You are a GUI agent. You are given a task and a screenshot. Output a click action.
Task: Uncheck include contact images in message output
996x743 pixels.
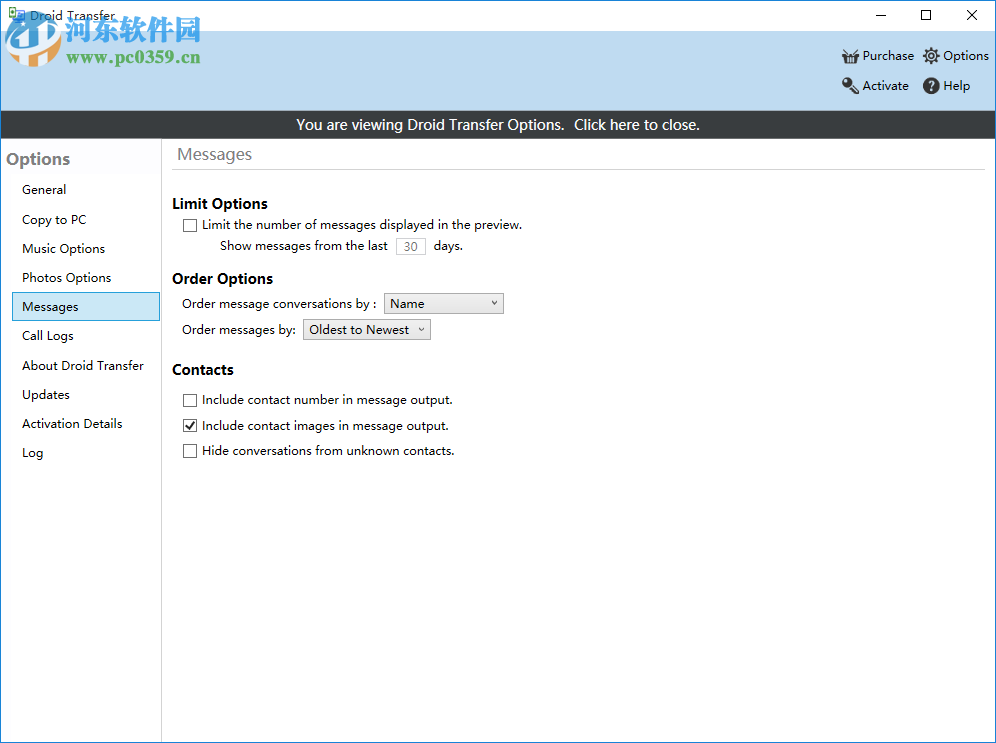[190, 425]
